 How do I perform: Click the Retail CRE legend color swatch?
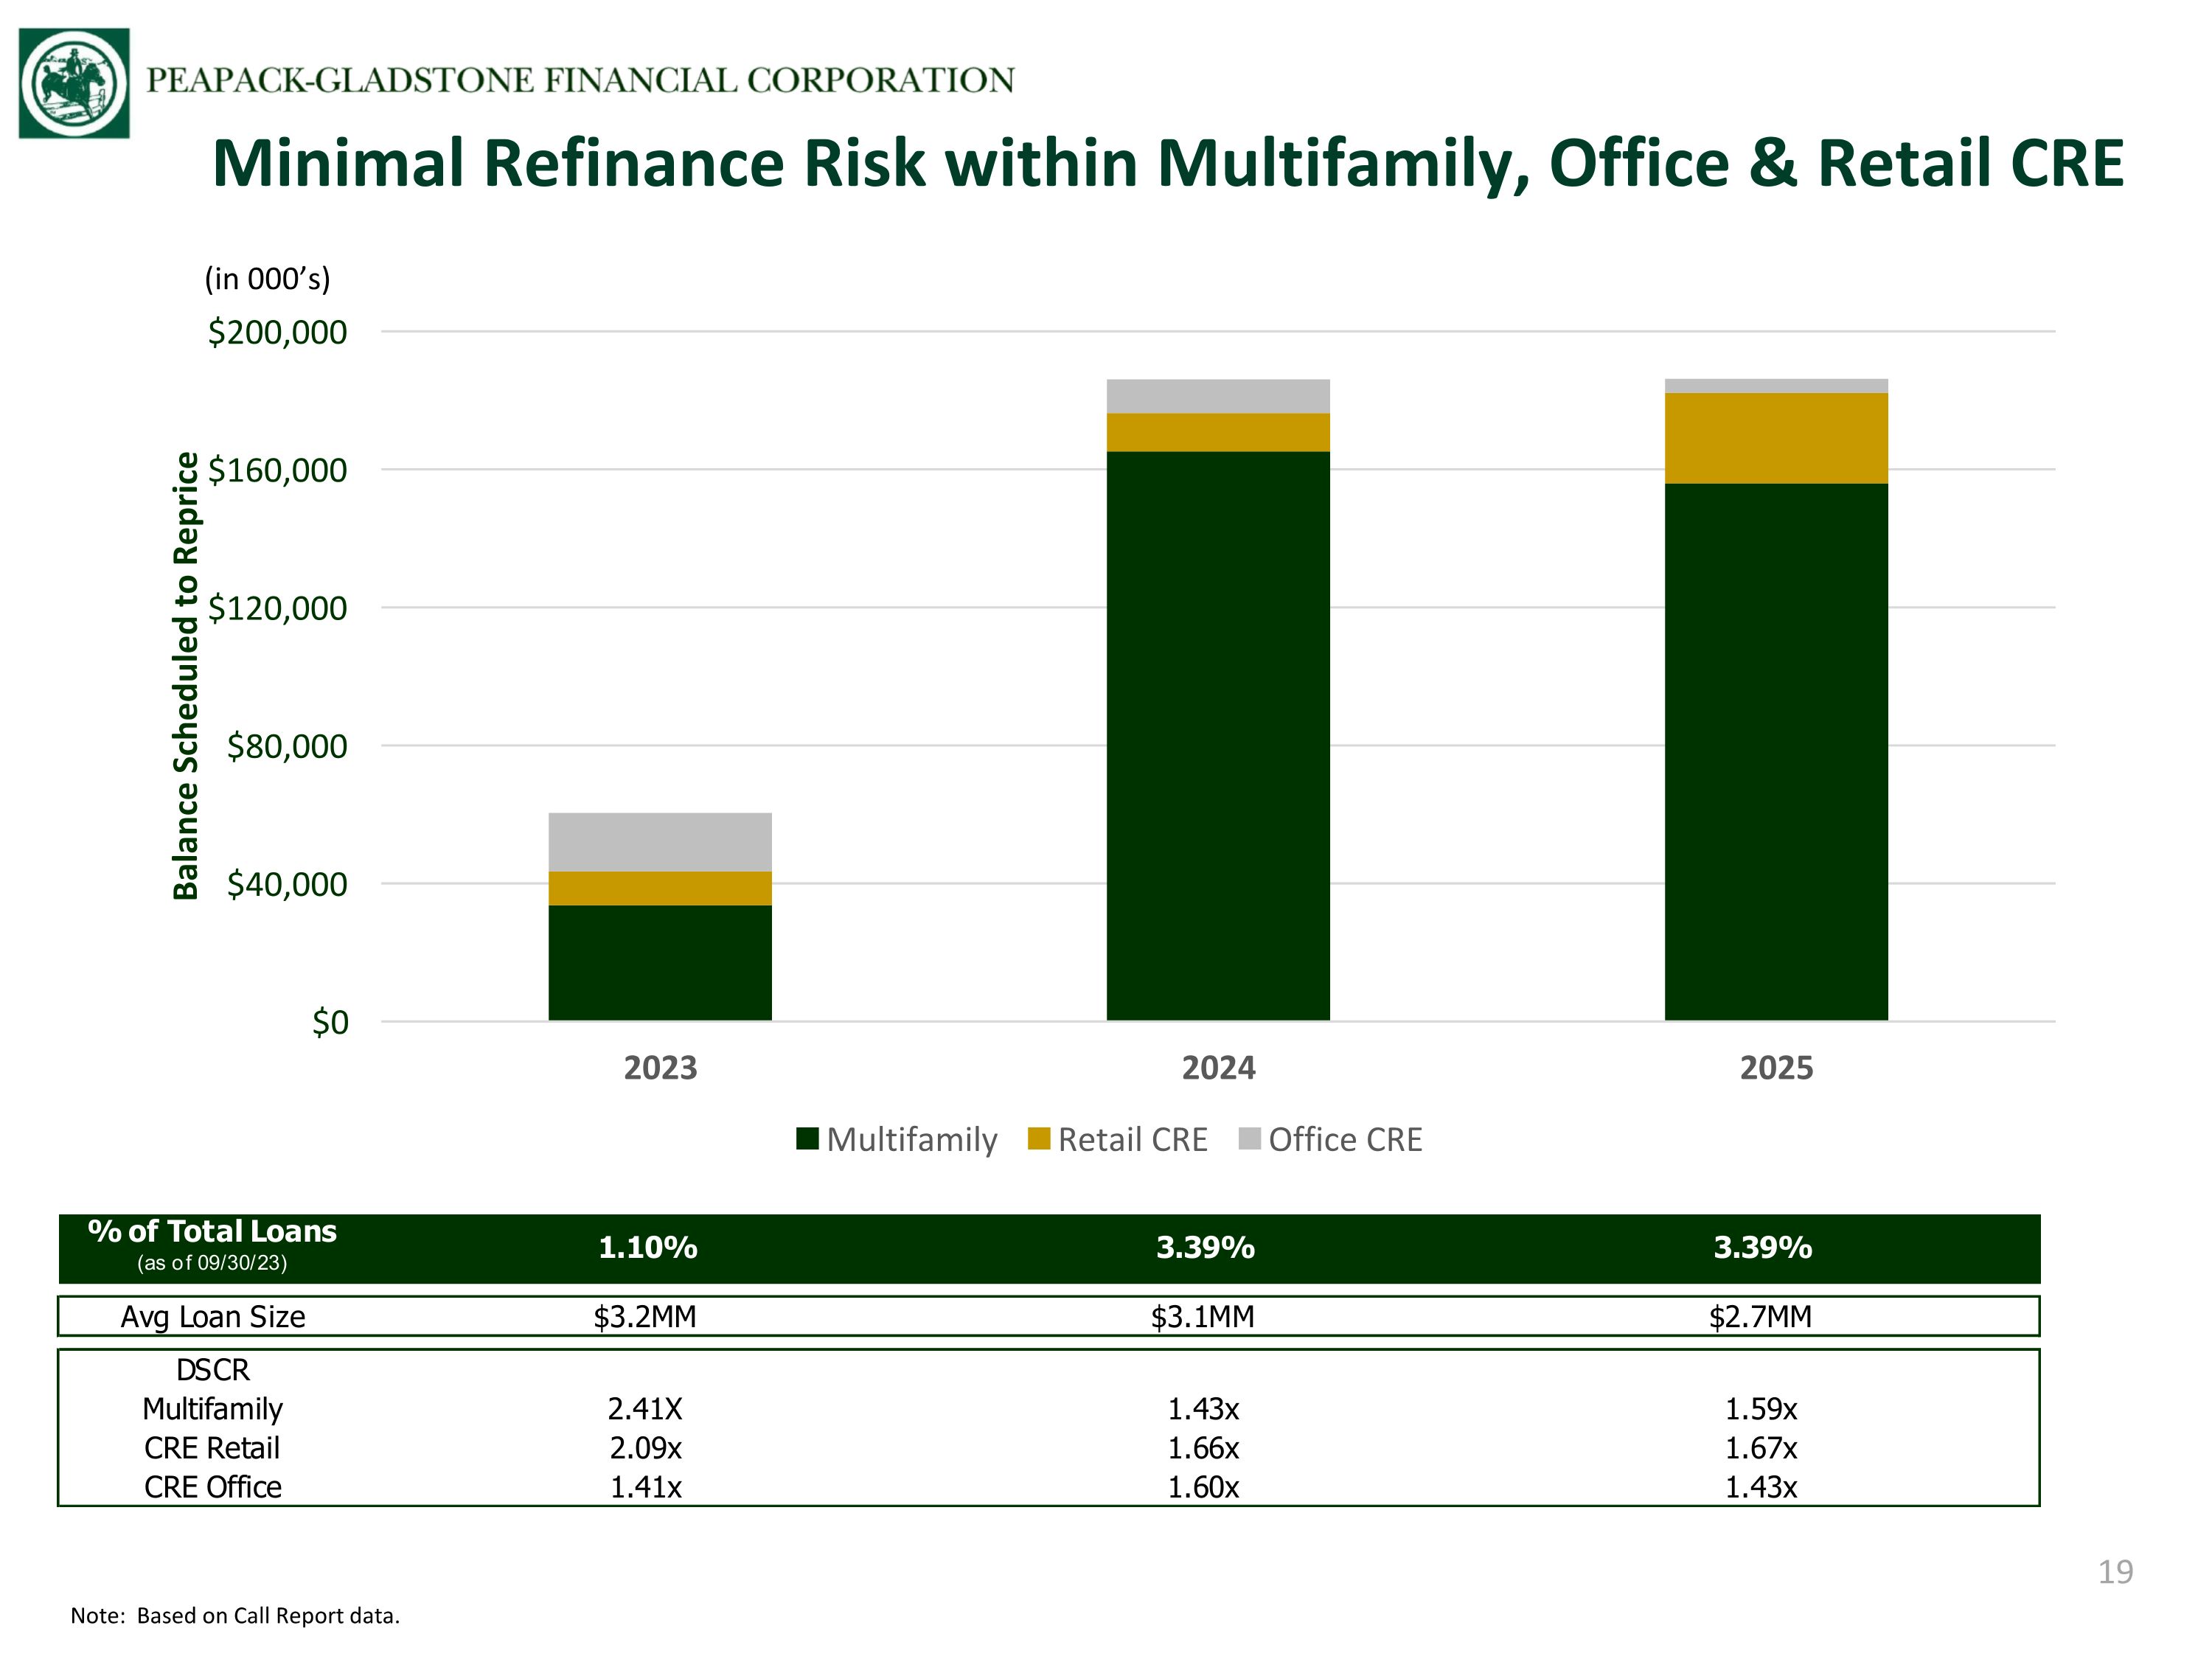pos(1039,1139)
